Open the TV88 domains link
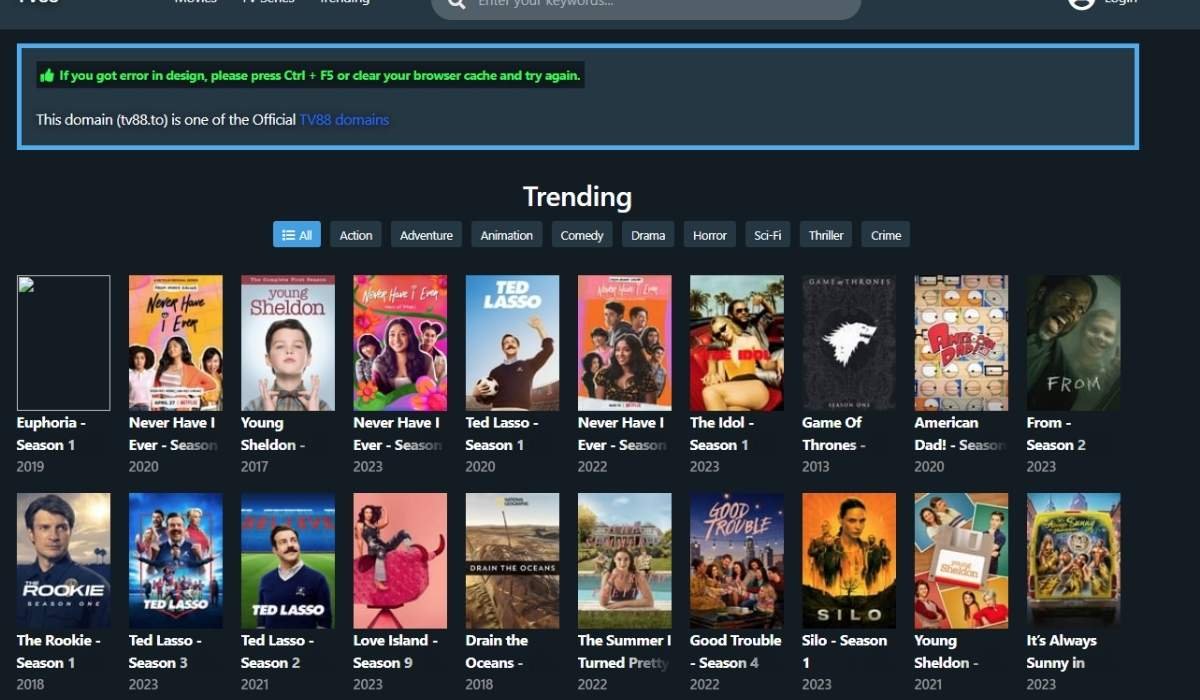The image size is (1200, 700). point(344,120)
